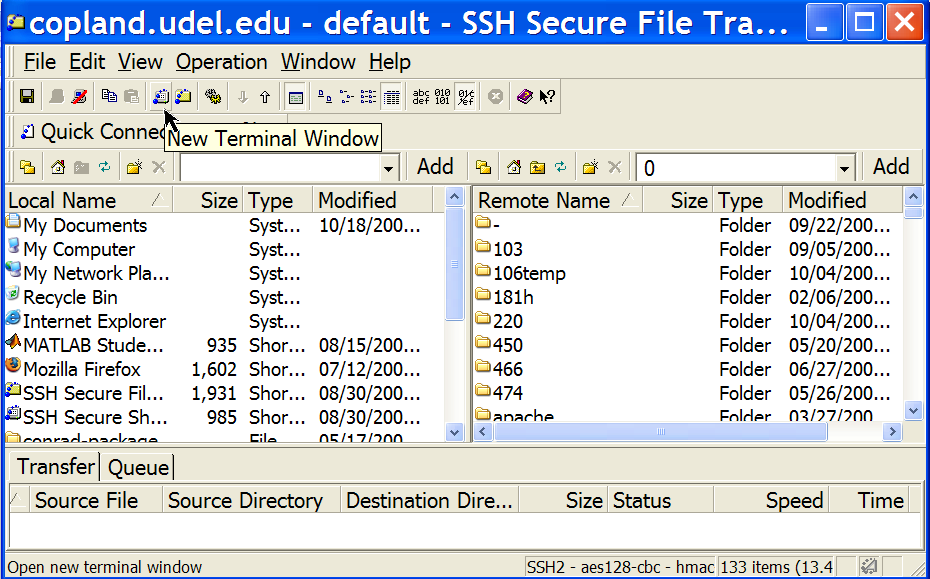Open the Operation menu
Screen dimensions: 930x579
click(x=221, y=62)
